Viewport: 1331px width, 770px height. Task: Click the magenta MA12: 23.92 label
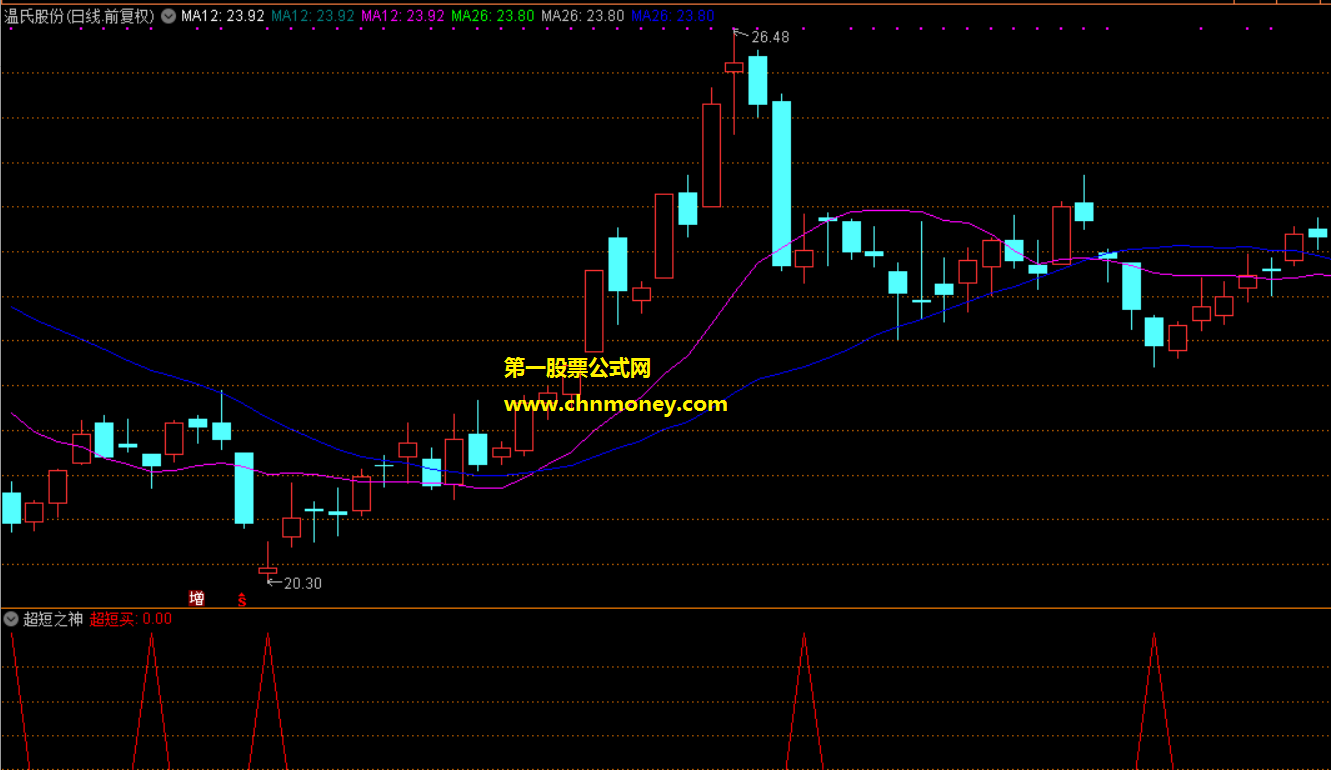click(x=403, y=16)
